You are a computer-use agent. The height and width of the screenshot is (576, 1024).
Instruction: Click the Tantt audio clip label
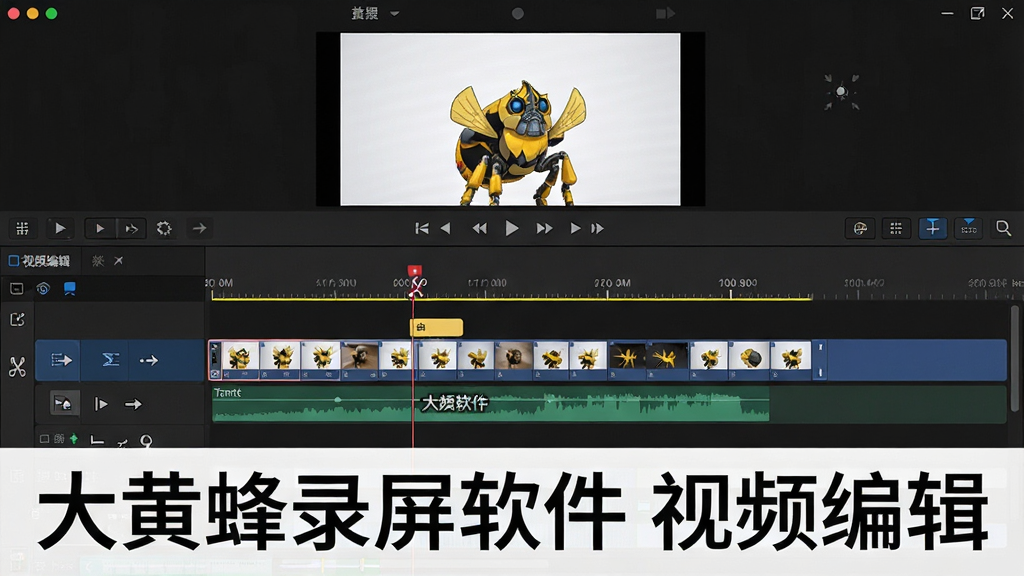pyautogui.click(x=227, y=392)
